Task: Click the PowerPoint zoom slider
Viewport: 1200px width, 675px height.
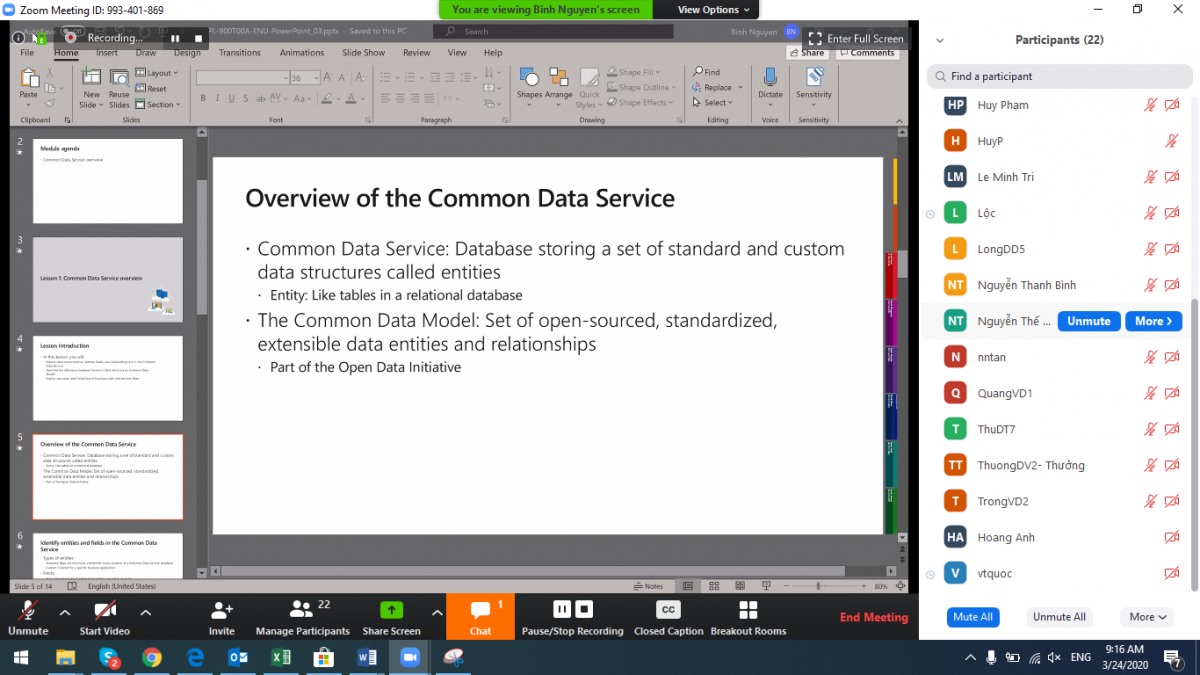Action: tap(818, 586)
